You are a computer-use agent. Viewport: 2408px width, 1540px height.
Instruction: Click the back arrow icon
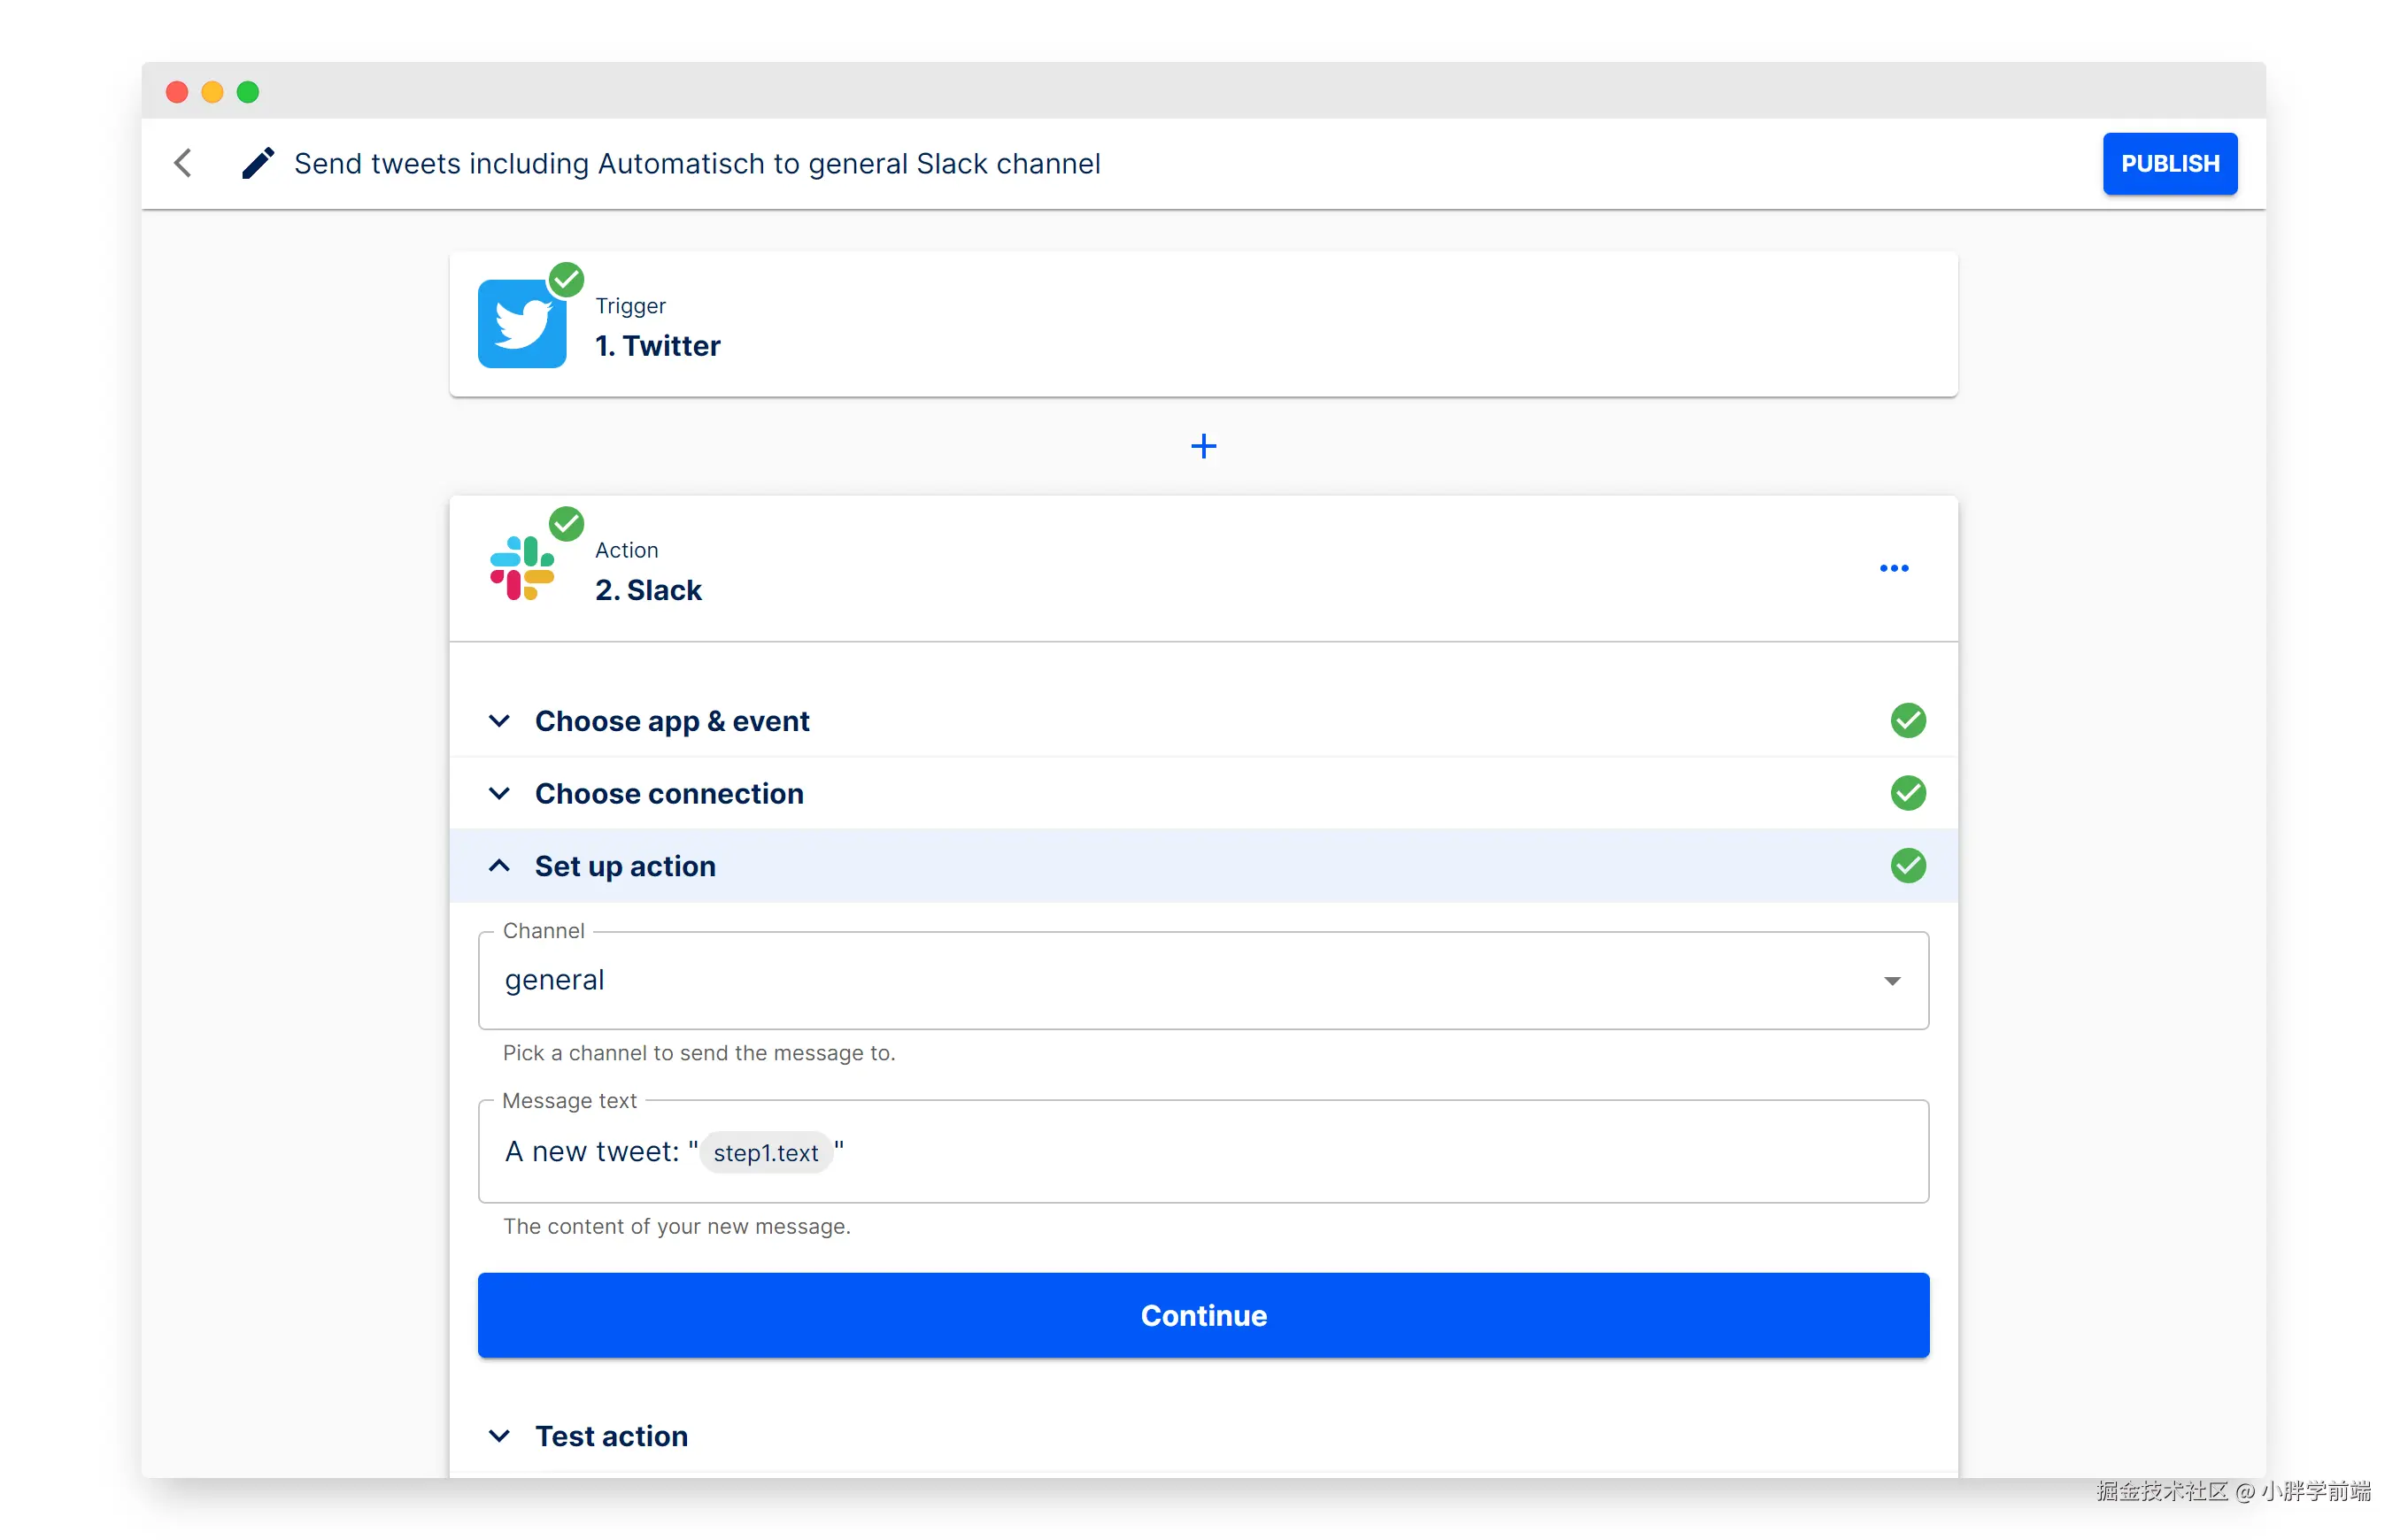183,163
